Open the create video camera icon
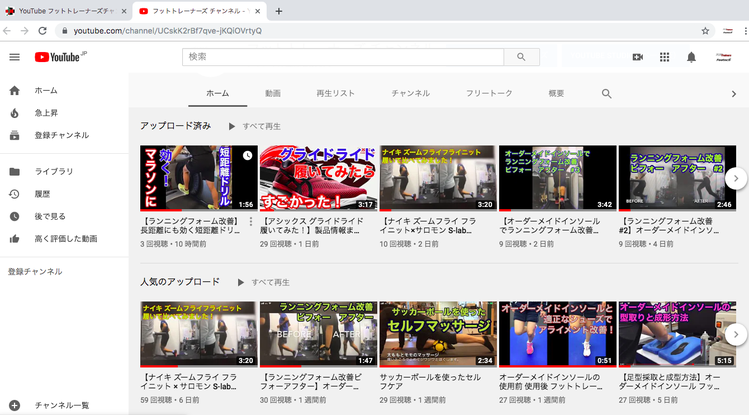 click(x=638, y=57)
